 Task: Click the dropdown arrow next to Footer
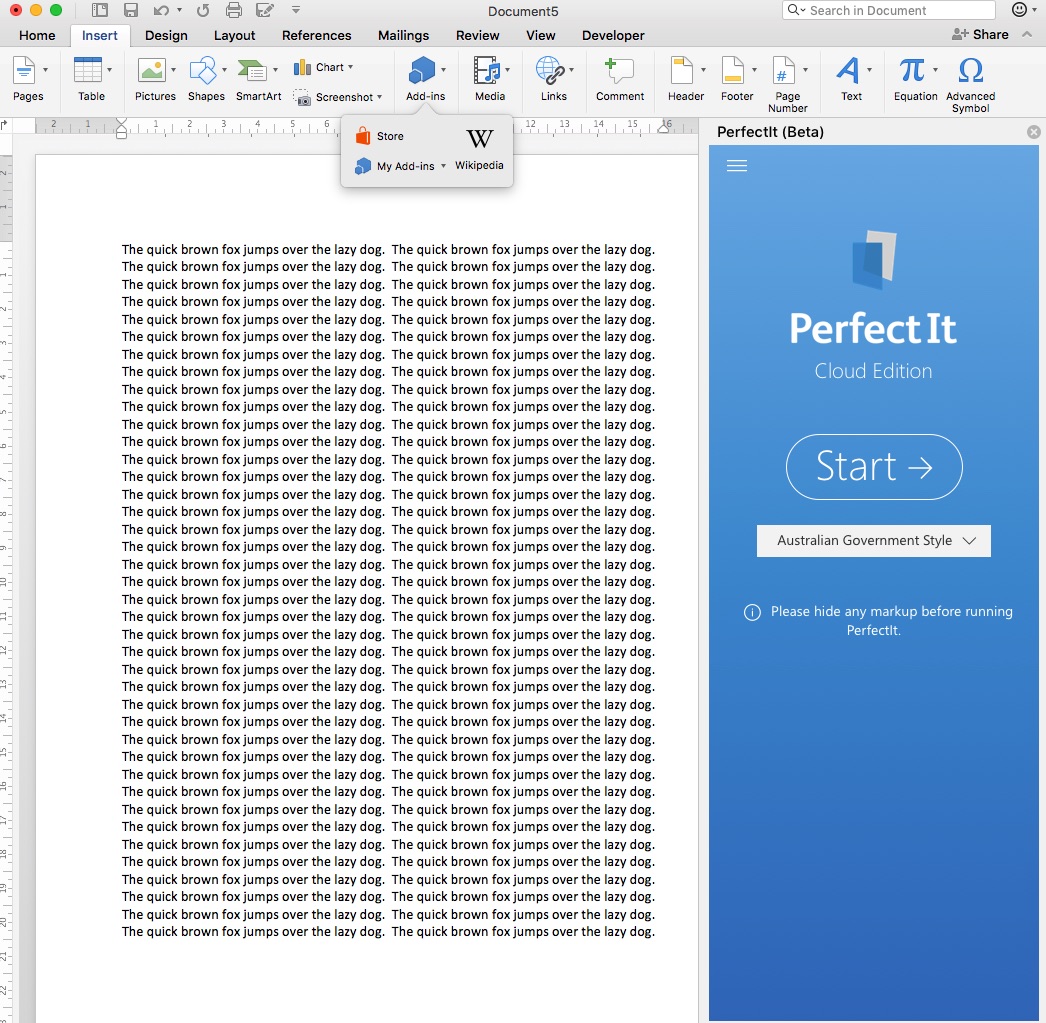coord(754,69)
